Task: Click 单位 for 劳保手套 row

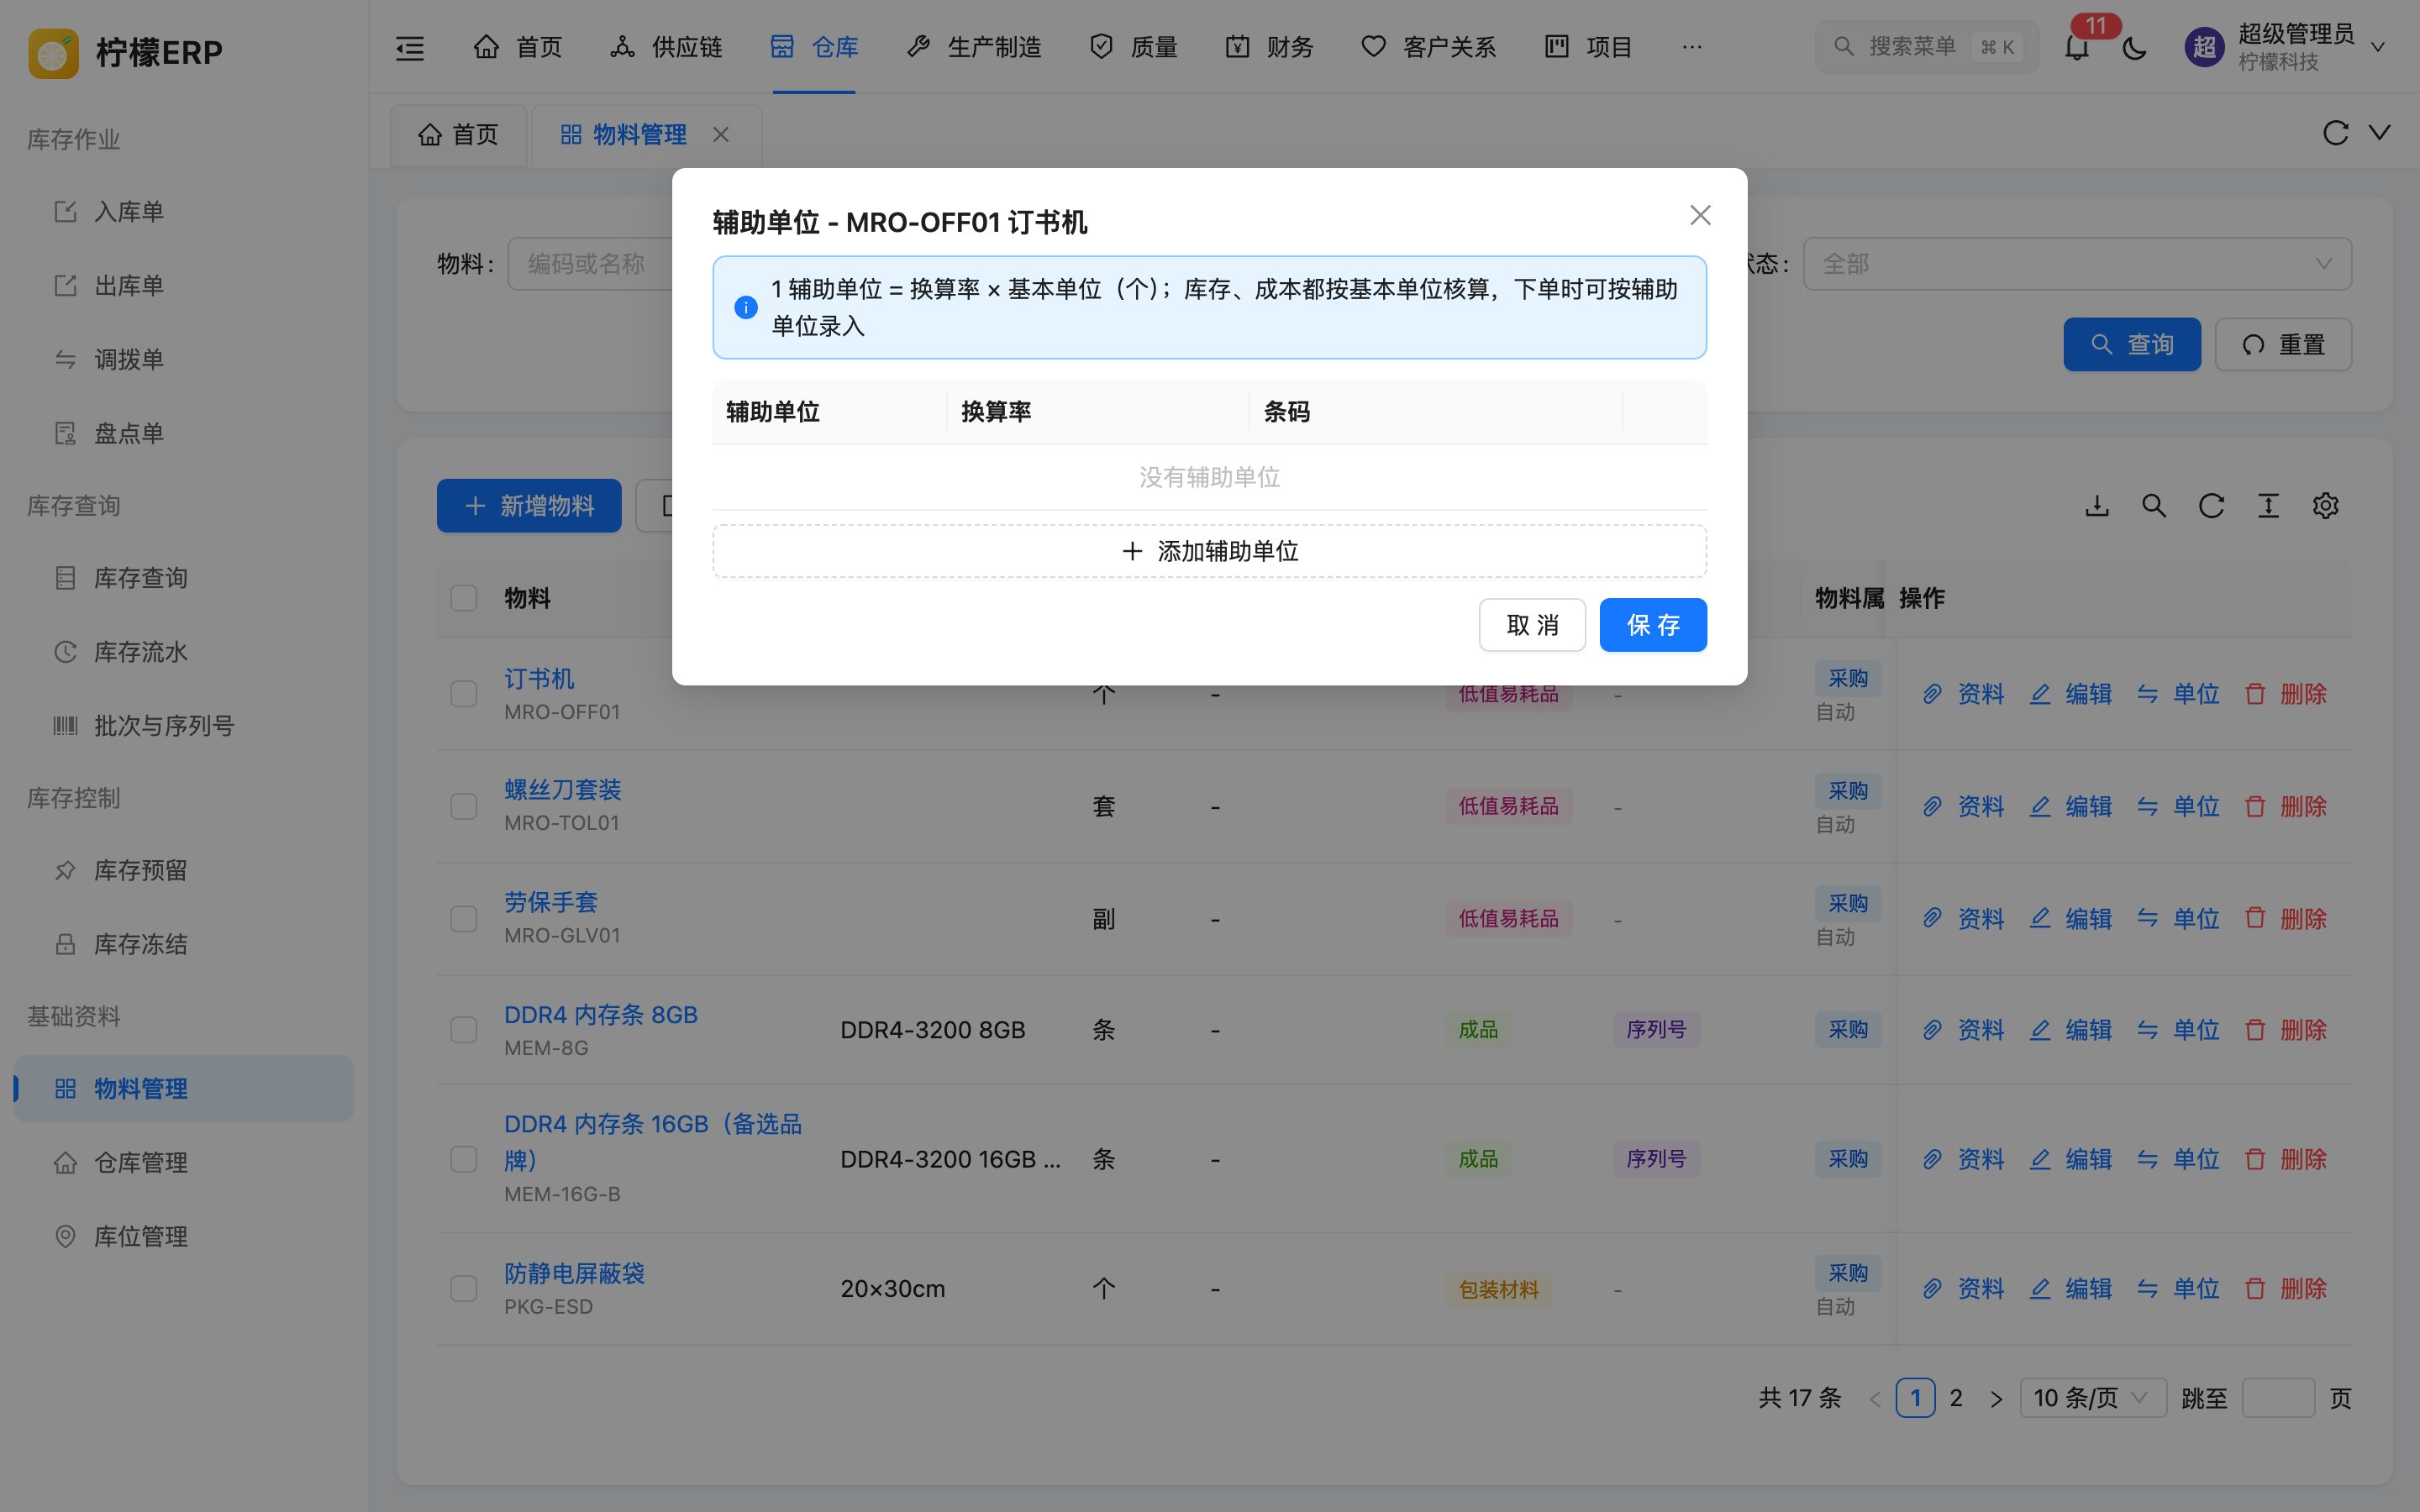Action: 2178,919
